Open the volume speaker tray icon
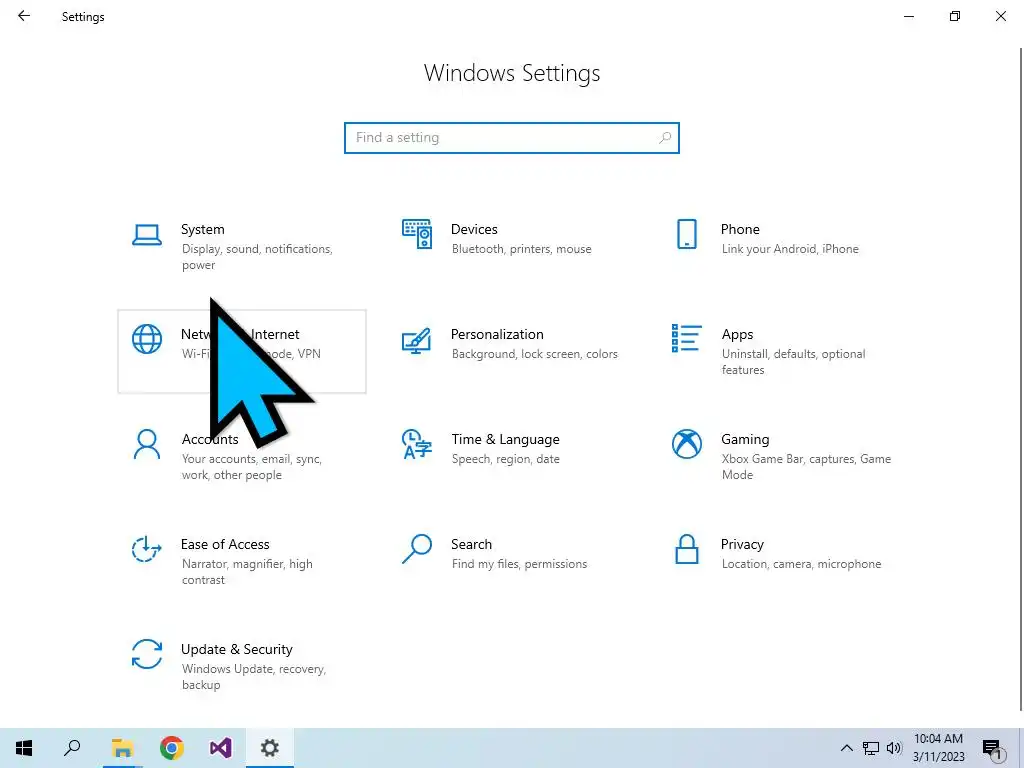1024x768 pixels. pyautogui.click(x=894, y=748)
